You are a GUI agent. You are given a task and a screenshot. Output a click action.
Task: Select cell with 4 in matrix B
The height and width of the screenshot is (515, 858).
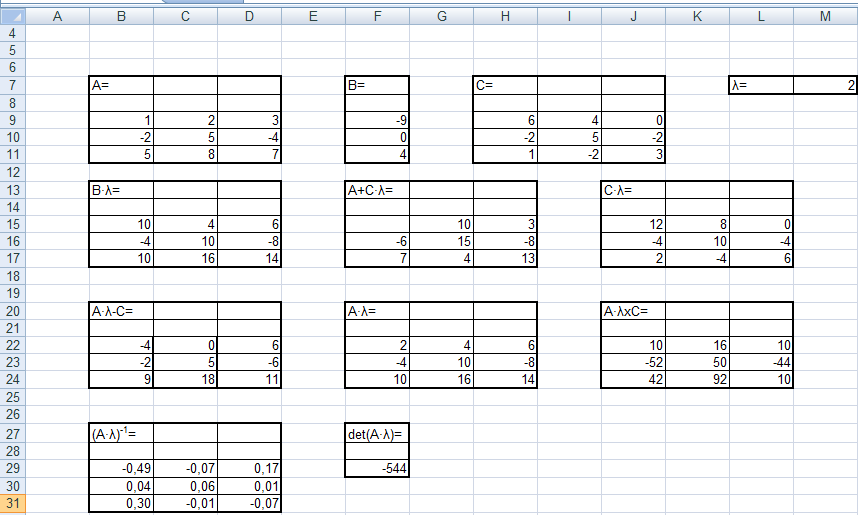pos(378,154)
